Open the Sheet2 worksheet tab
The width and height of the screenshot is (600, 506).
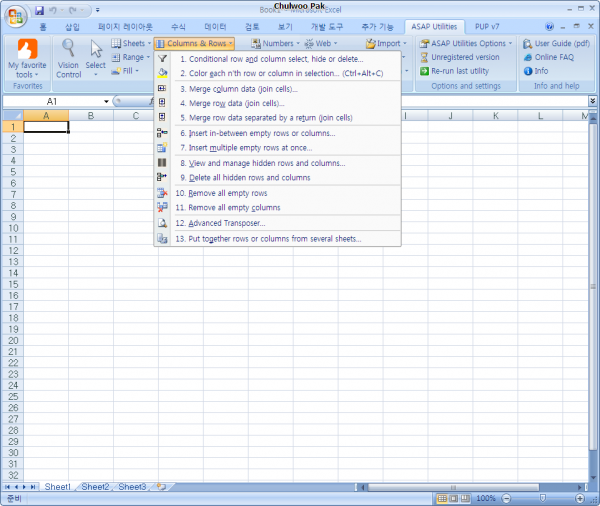pyautogui.click(x=95, y=487)
